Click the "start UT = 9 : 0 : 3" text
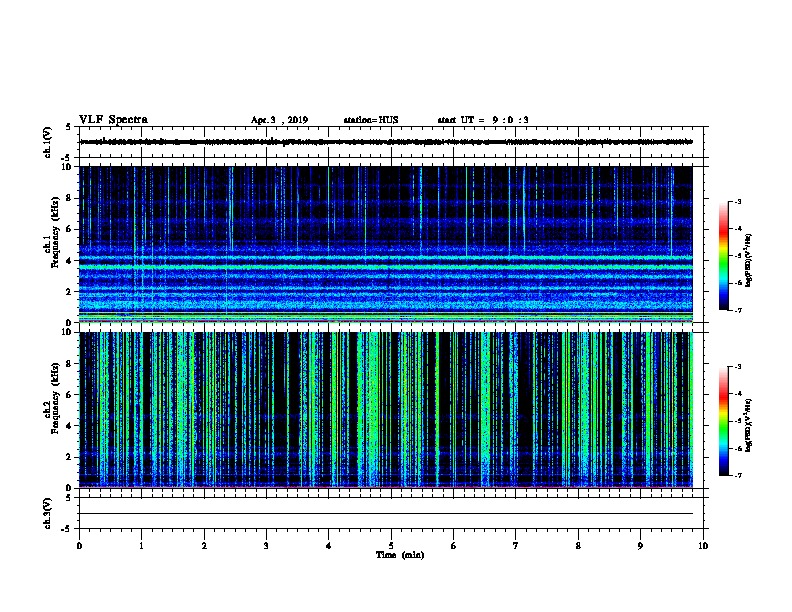Viewport: 792px width, 612px height. click(x=483, y=120)
